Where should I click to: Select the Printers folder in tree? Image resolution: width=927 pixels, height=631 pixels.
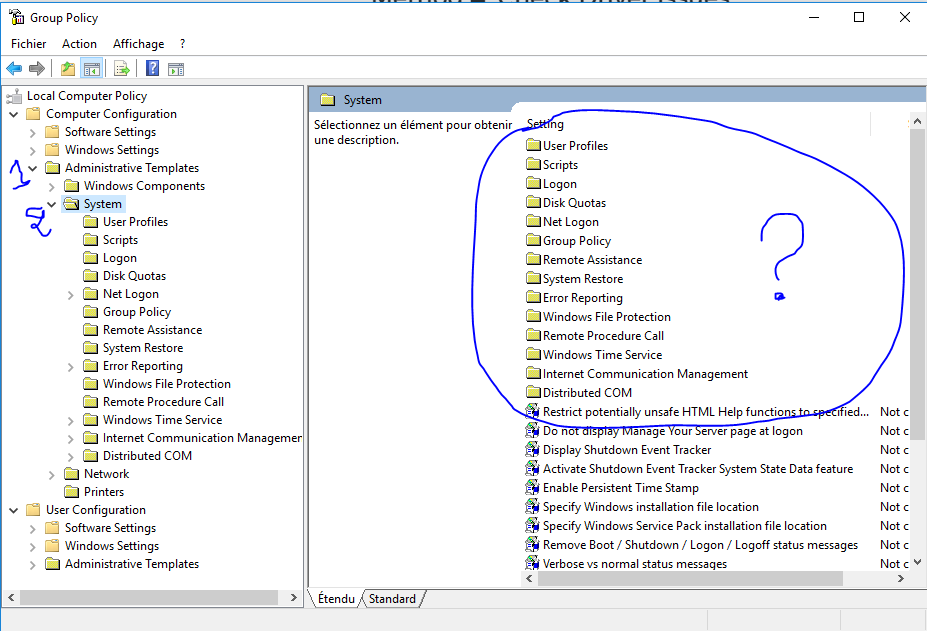point(104,492)
